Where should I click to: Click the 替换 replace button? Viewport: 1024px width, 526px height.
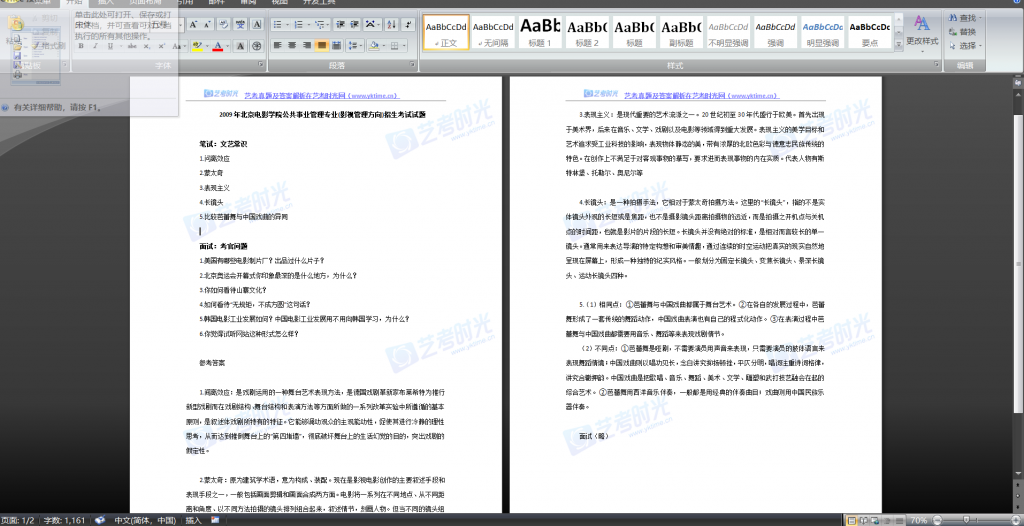coord(966,32)
